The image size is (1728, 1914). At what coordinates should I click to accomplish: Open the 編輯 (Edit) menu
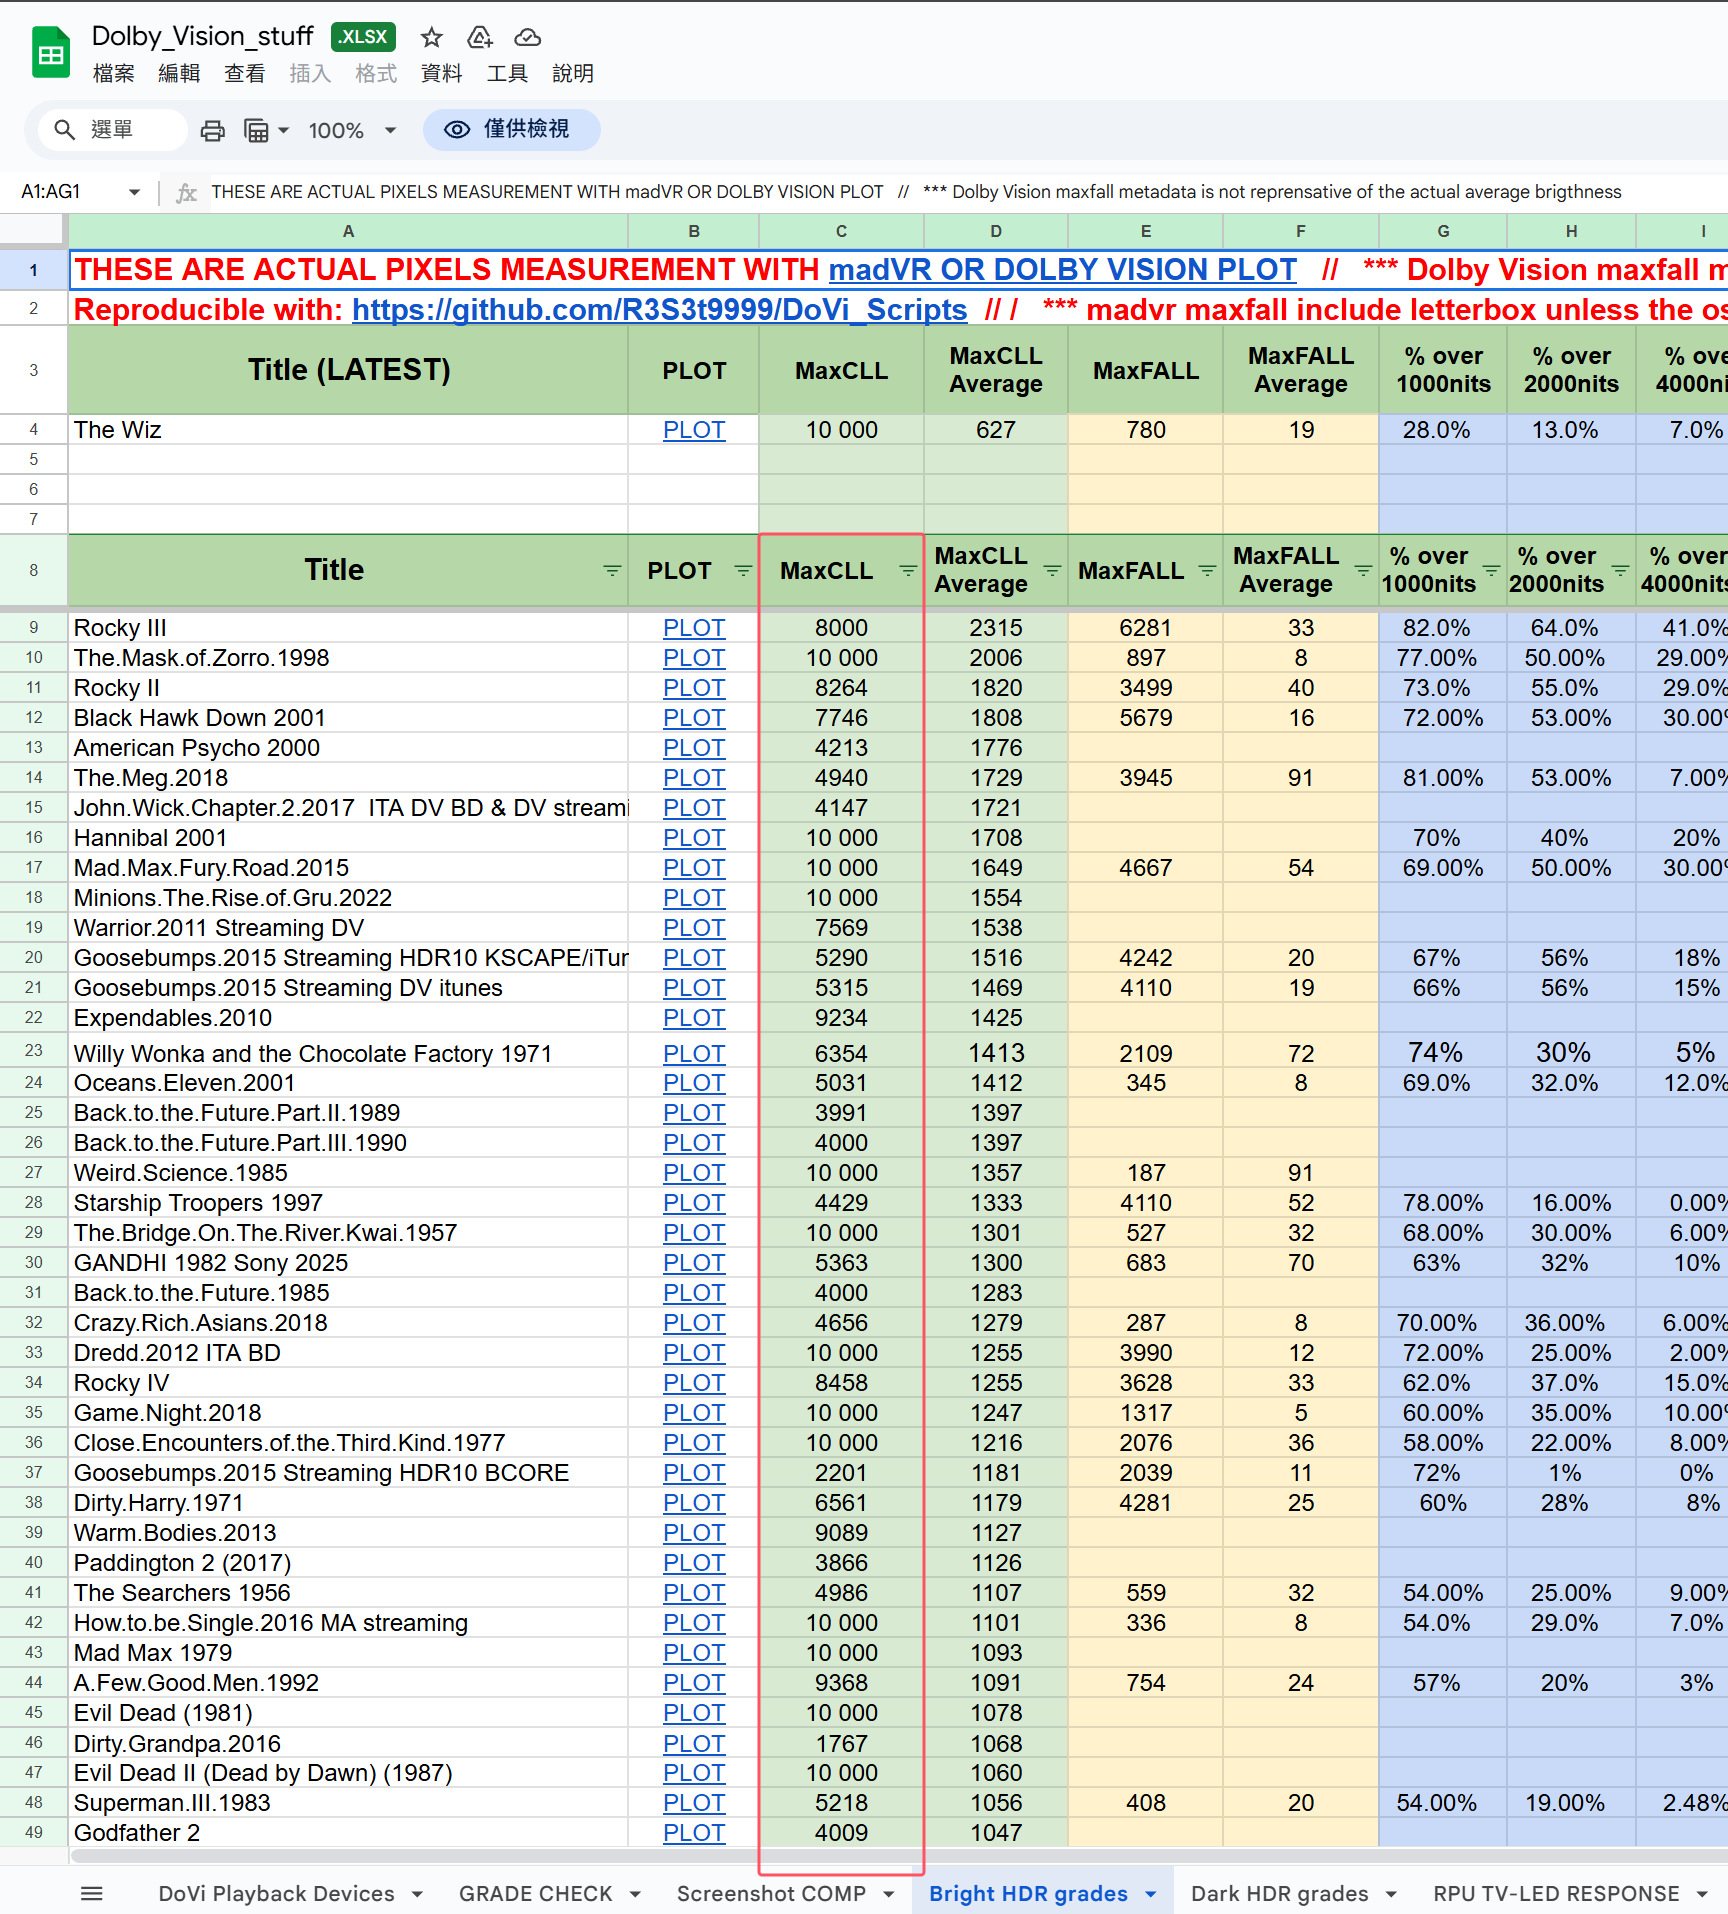pyautogui.click(x=179, y=74)
